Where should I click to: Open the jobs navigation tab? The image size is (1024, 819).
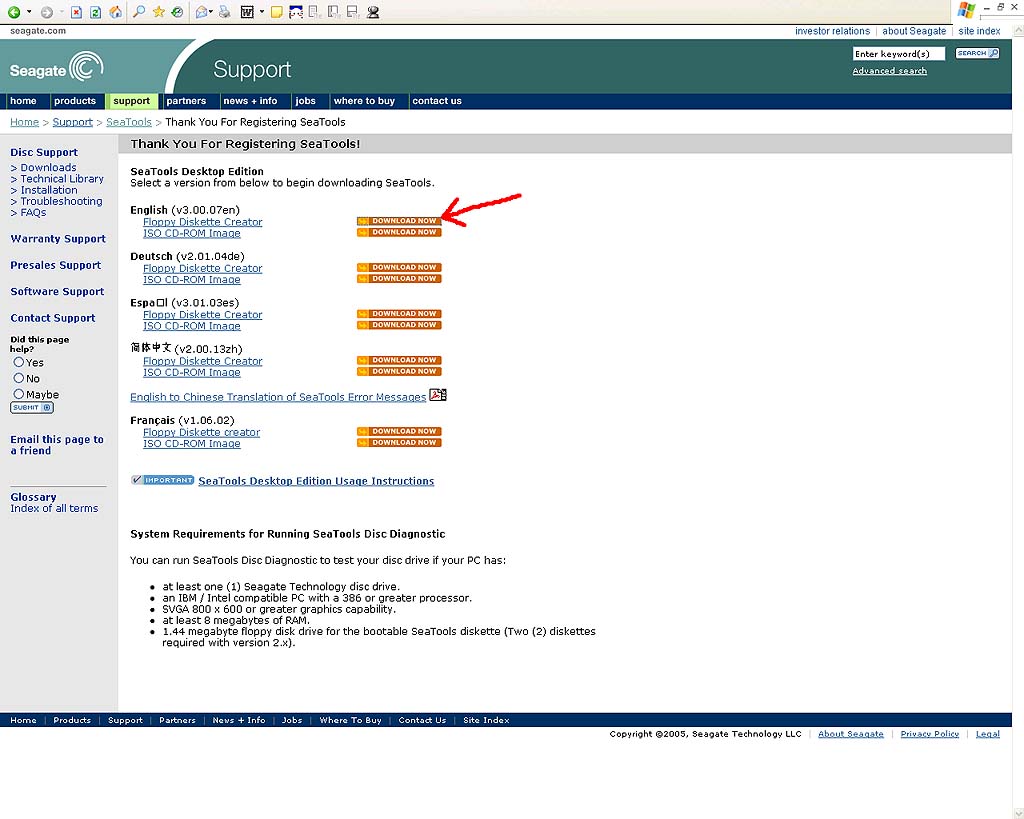pos(306,101)
